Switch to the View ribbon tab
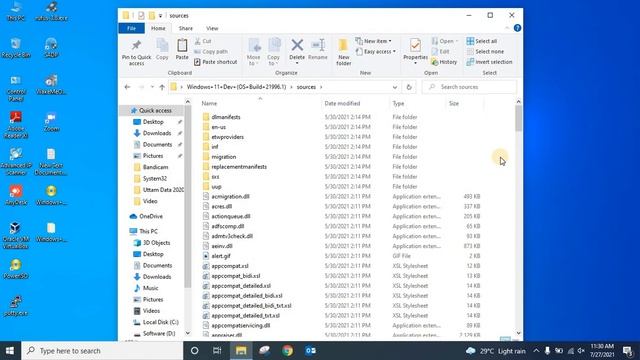640x360 pixels. click(x=212, y=28)
